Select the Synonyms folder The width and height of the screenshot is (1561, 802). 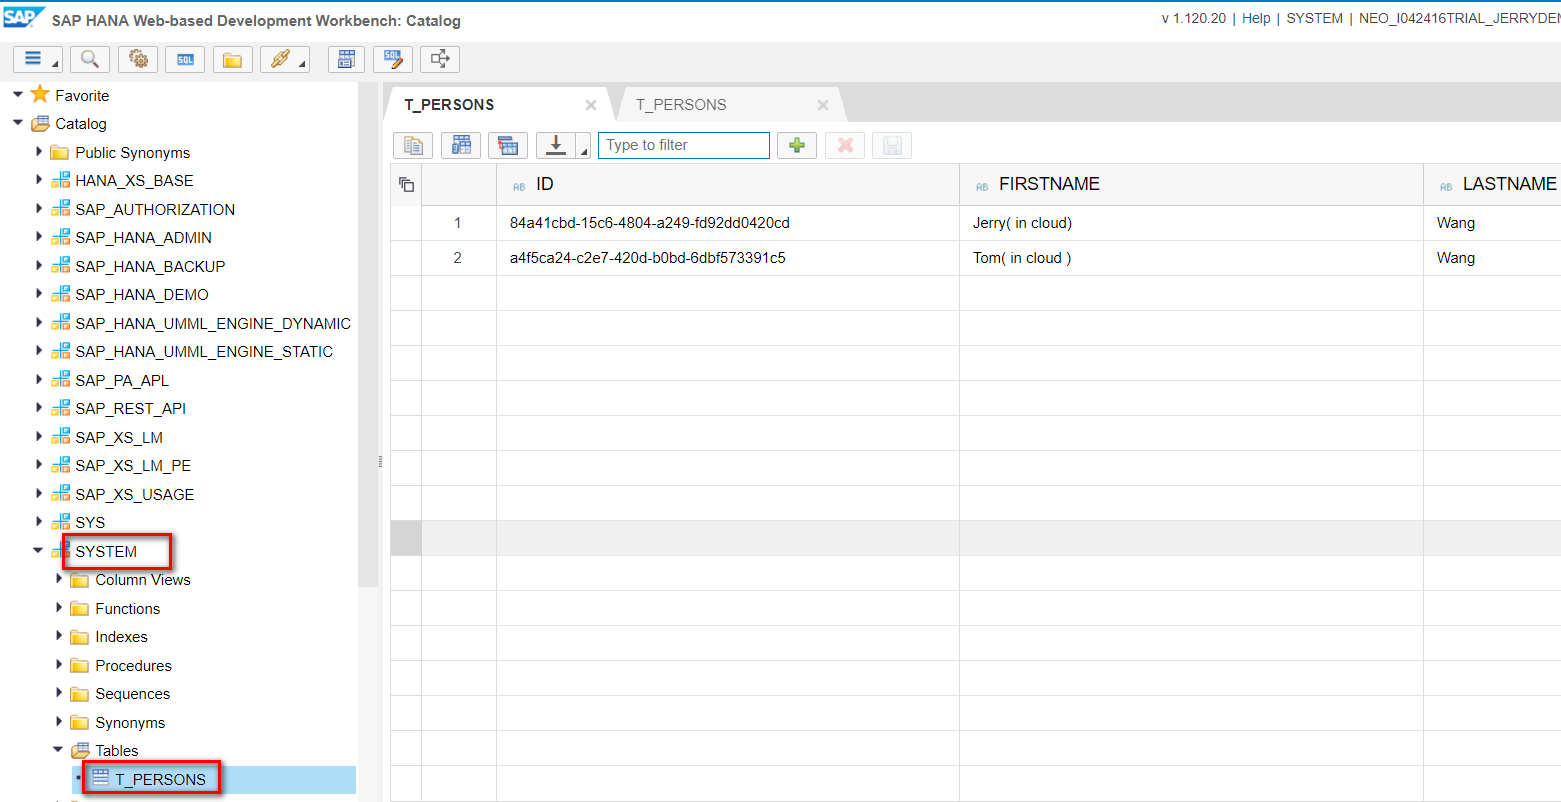[x=130, y=722]
